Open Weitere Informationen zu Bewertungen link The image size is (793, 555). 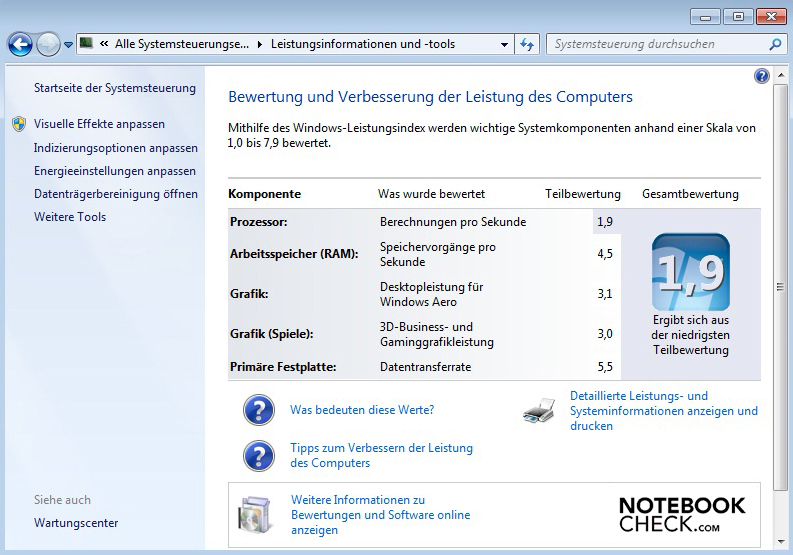(x=380, y=515)
